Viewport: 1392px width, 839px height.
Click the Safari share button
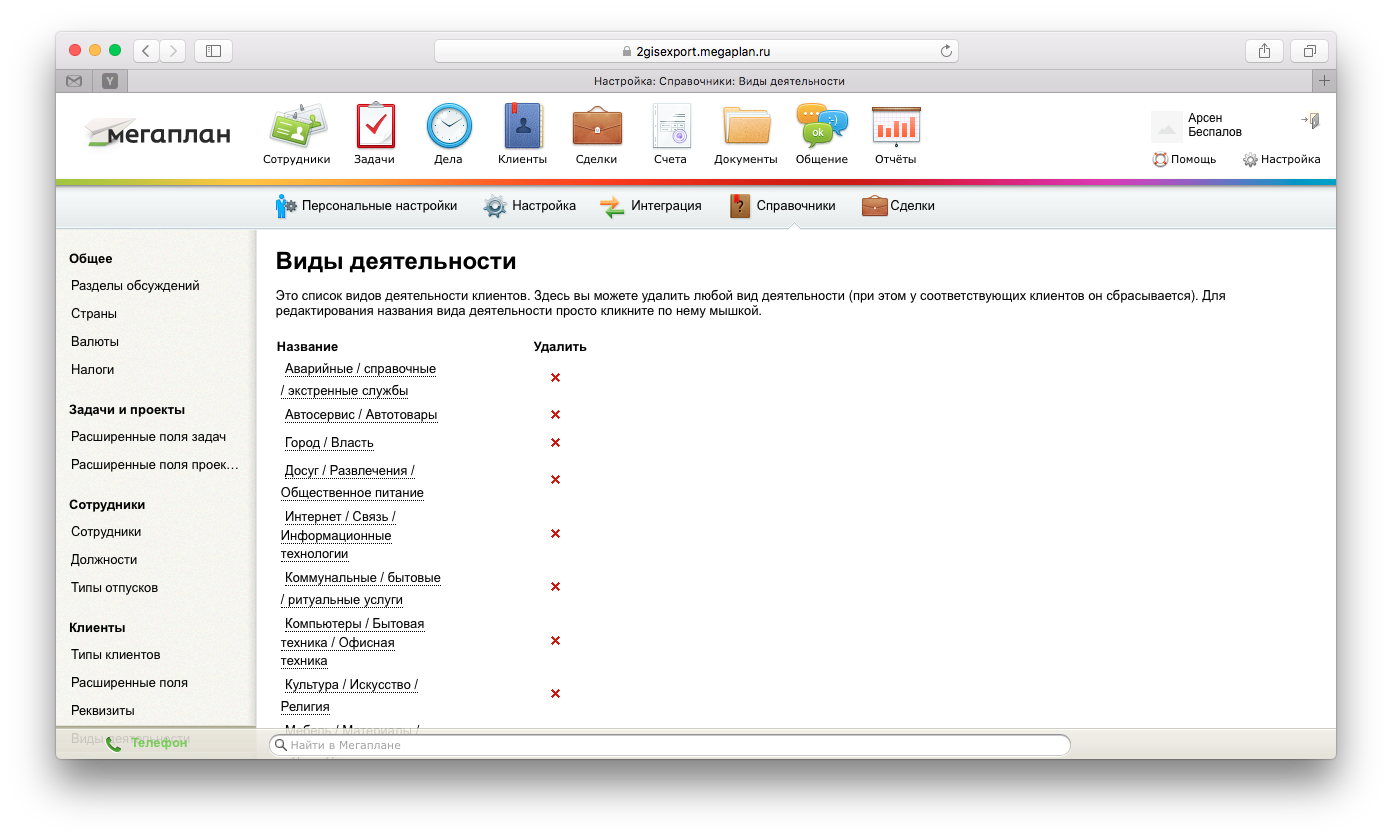click(x=1265, y=51)
